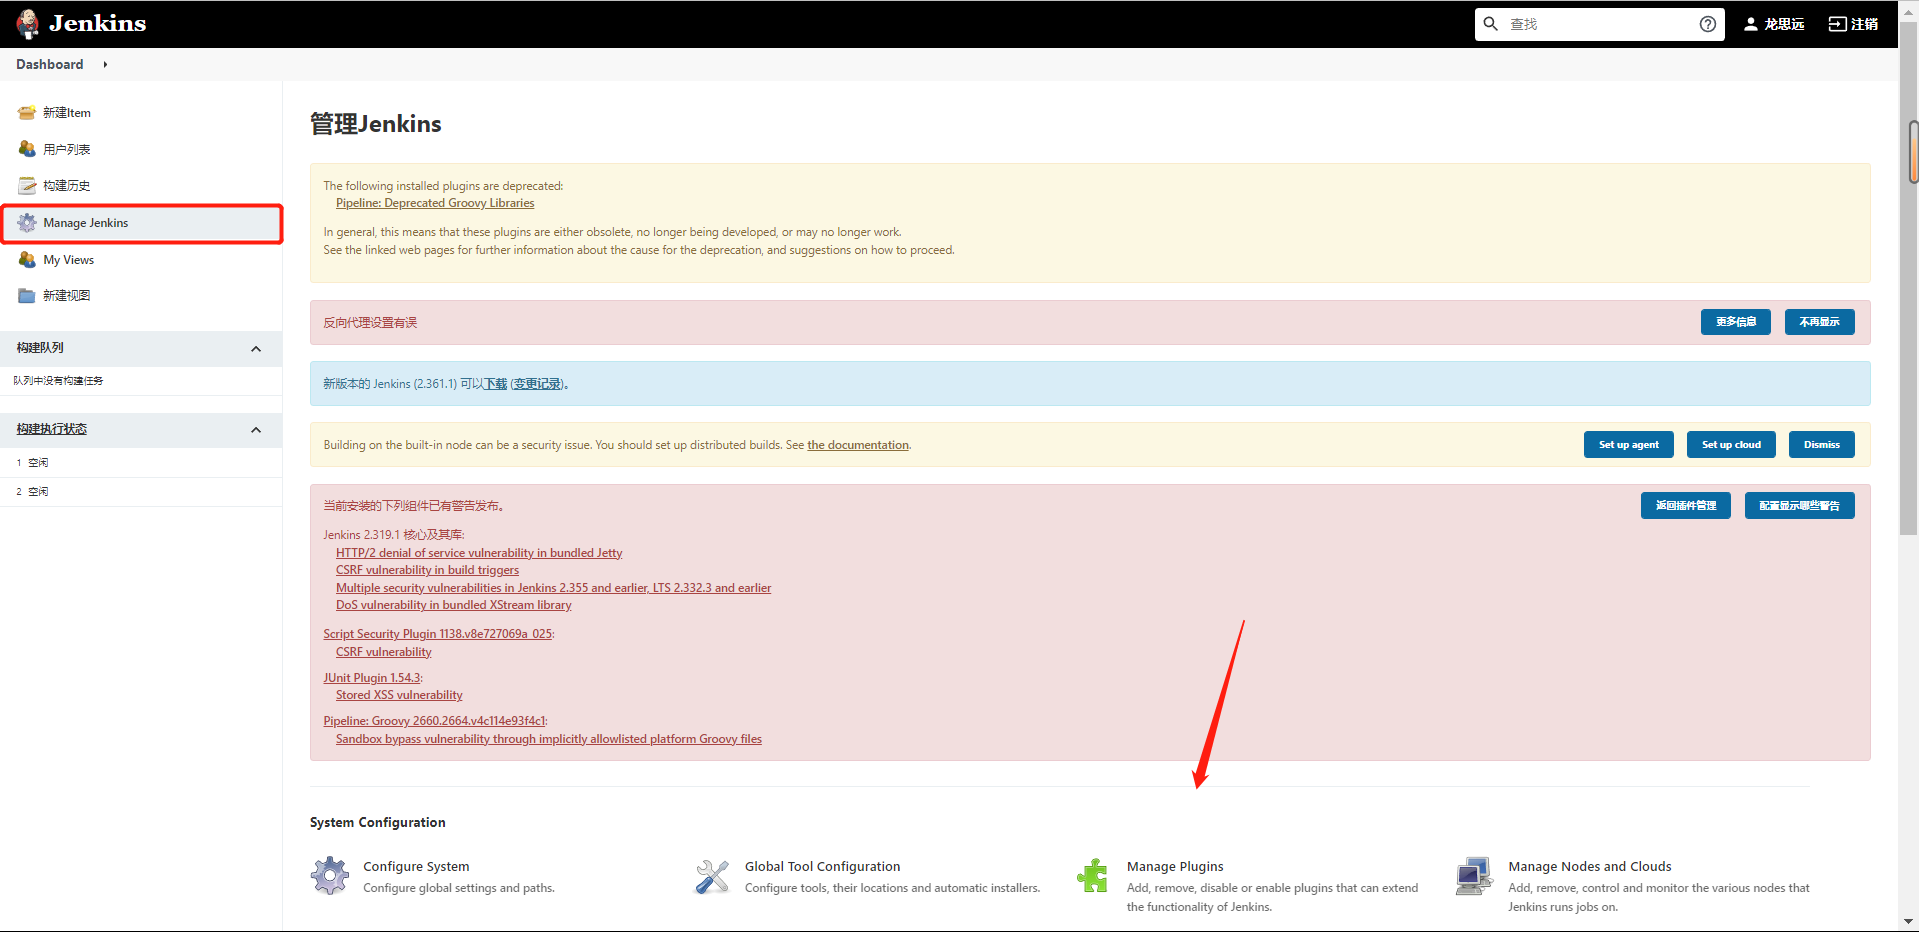Open Global Tool Configuration tools icon
The width and height of the screenshot is (1919, 932).
click(712, 877)
